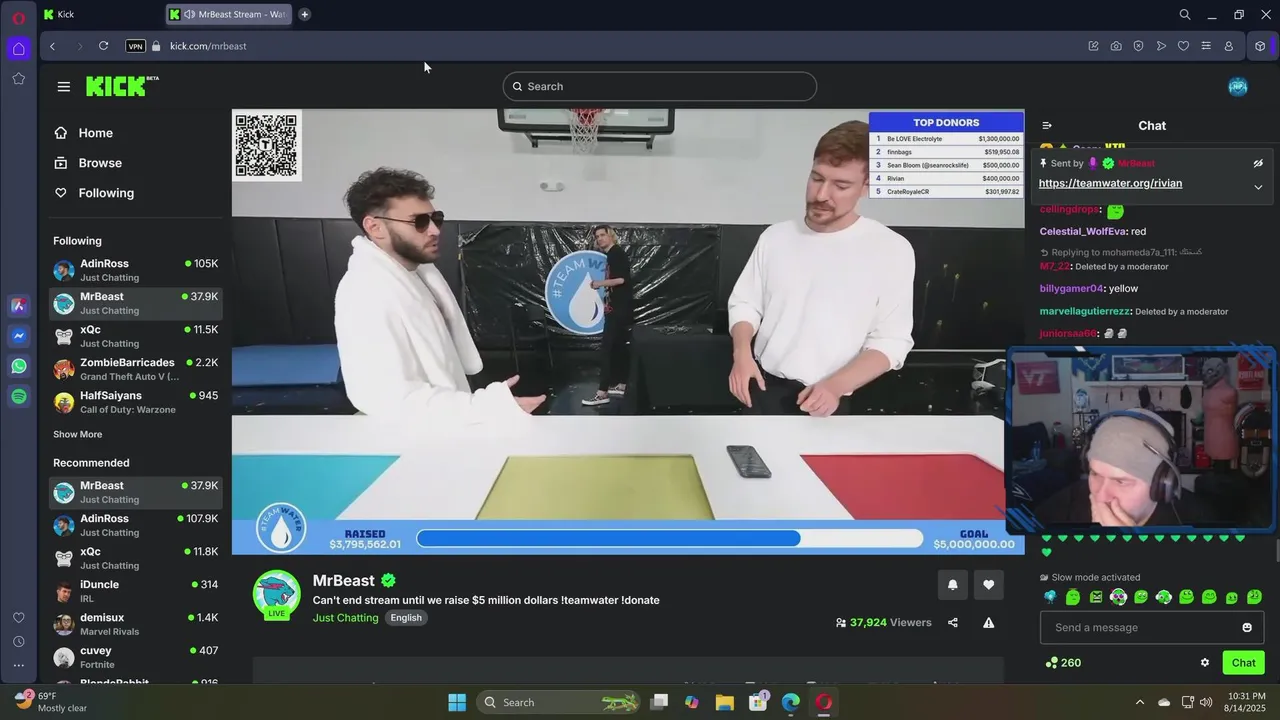
Task: Click the Windows taskbar search box
Action: (x=560, y=702)
